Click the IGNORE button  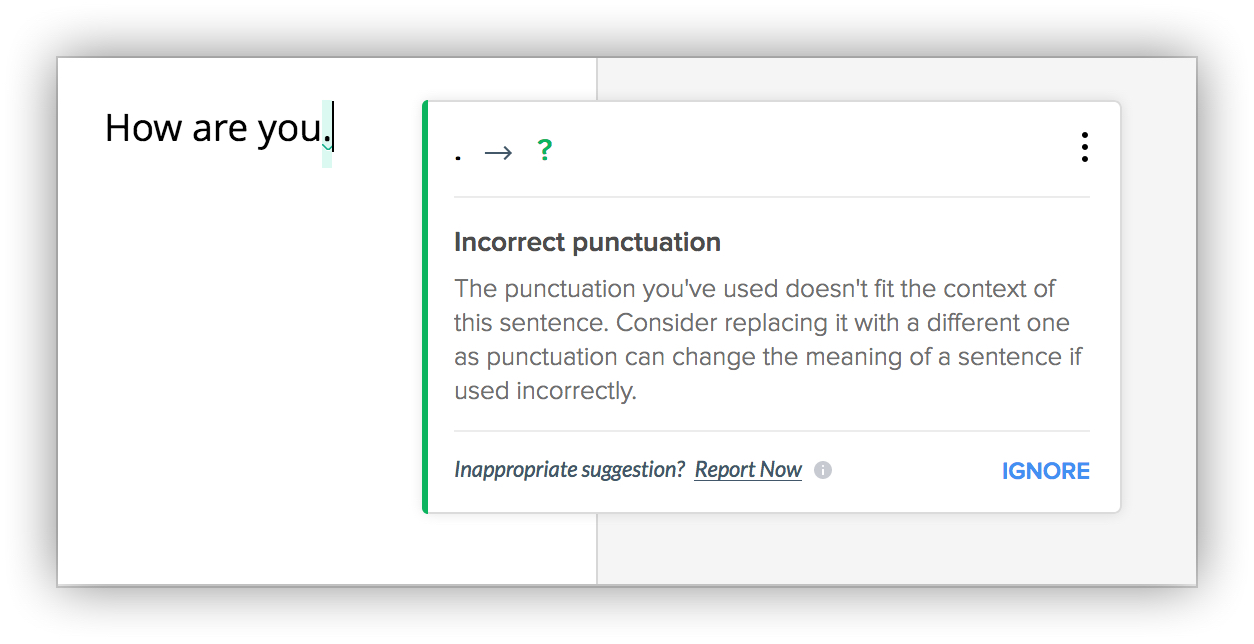coord(1046,471)
